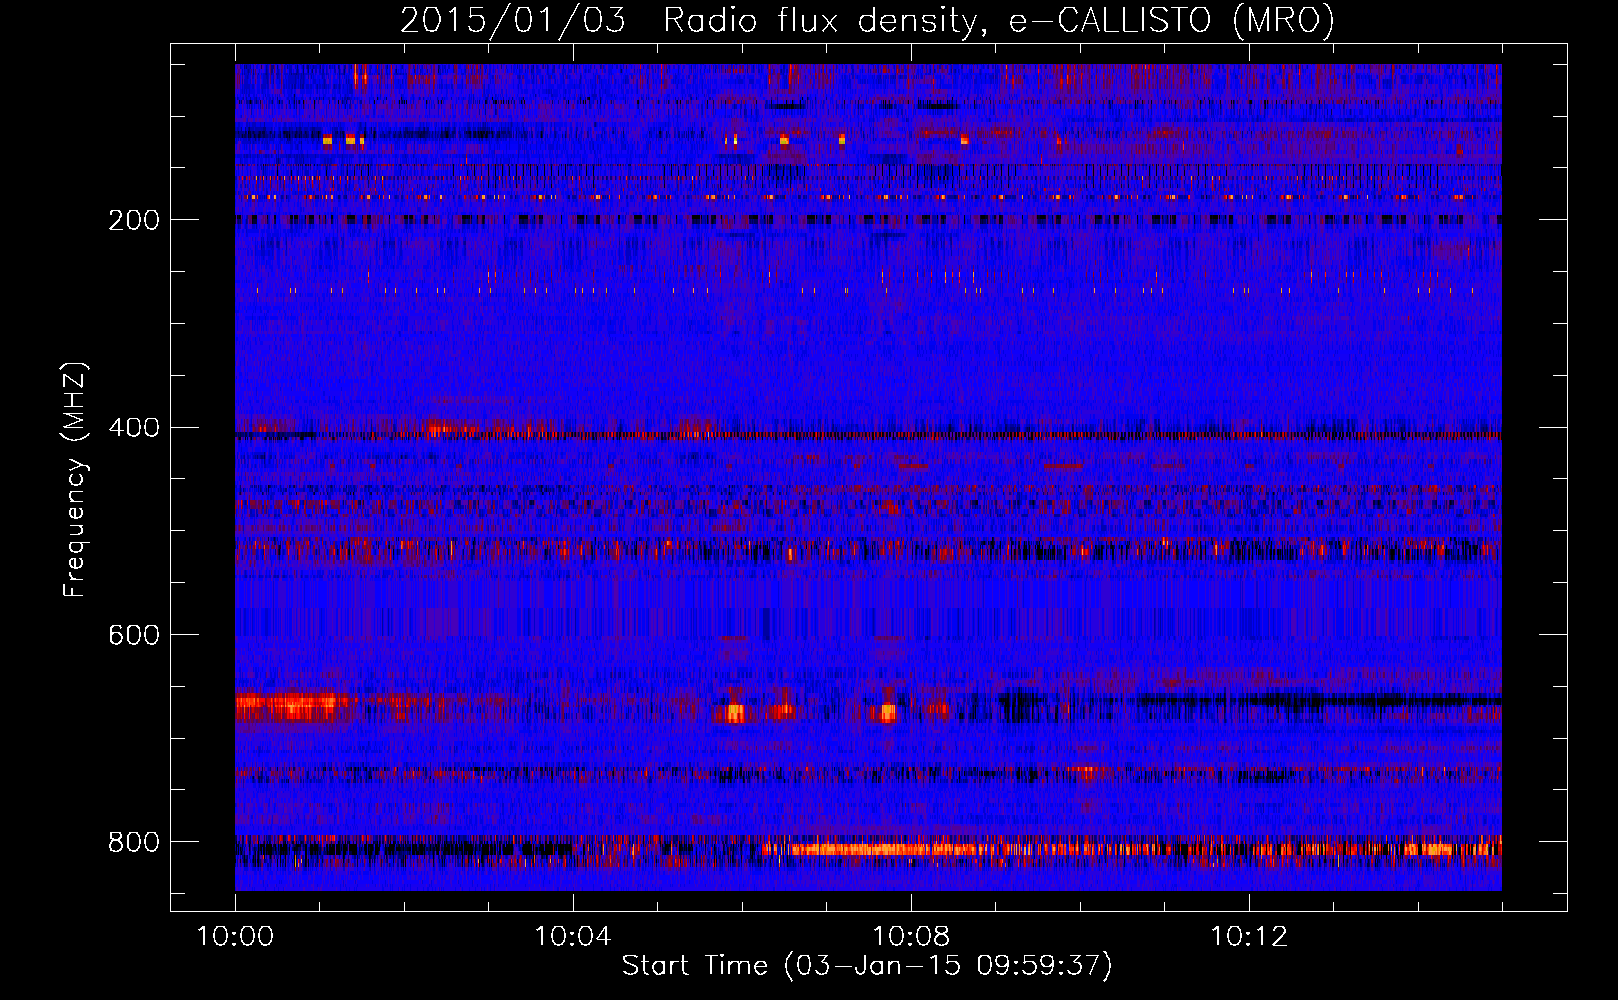Click the 'Frequency (MHZ)' axis label
The height and width of the screenshot is (1000, 1618).
(75, 480)
